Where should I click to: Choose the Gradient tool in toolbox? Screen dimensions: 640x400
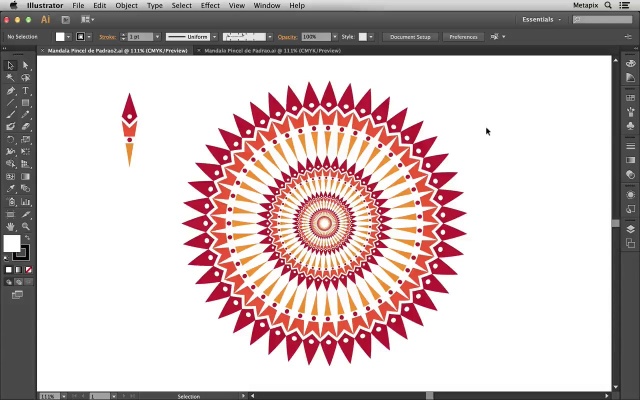pyautogui.click(x=25, y=177)
